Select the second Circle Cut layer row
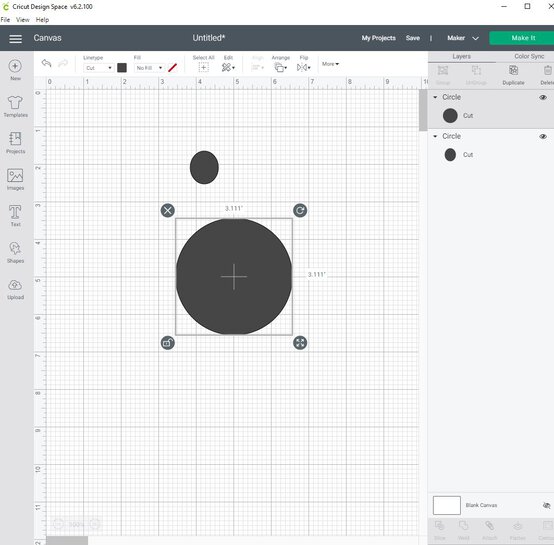554x545 pixels. pyautogui.click(x=491, y=155)
